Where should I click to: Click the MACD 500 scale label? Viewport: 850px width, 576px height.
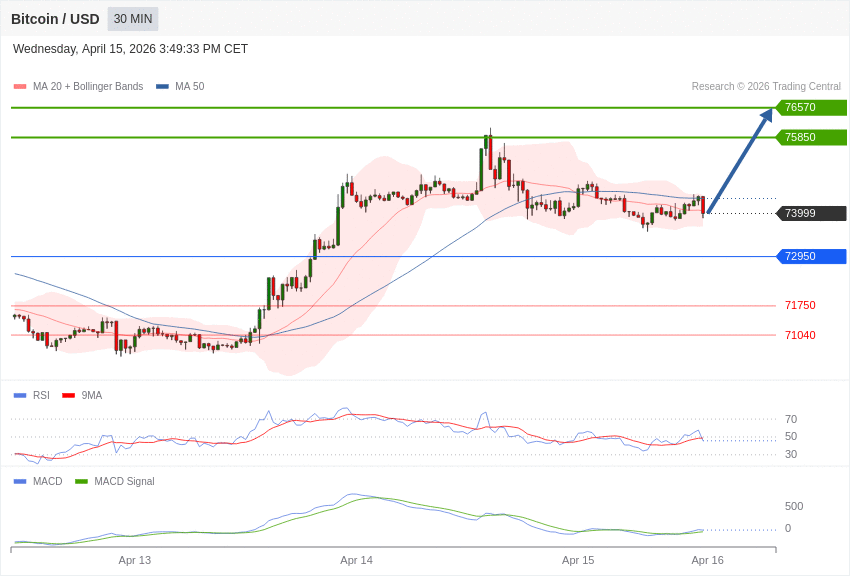pyautogui.click(x=794, y=507)
